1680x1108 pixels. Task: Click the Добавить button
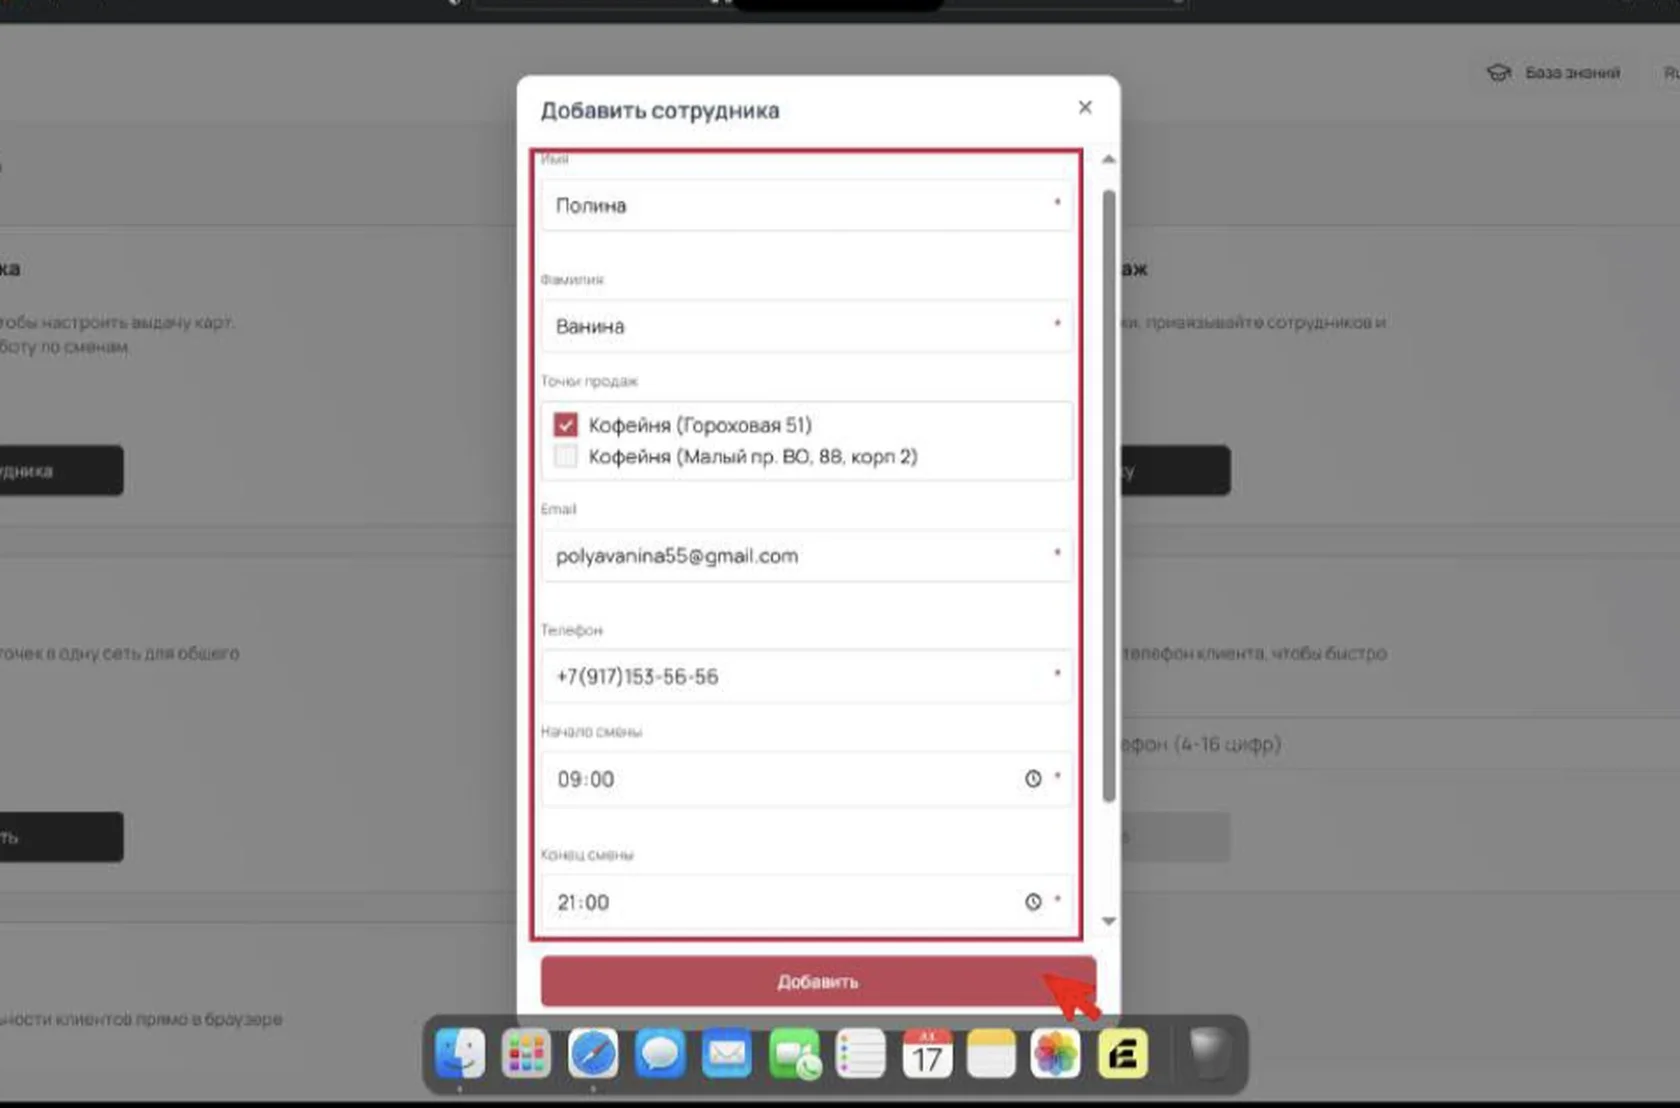coord(818,982)
